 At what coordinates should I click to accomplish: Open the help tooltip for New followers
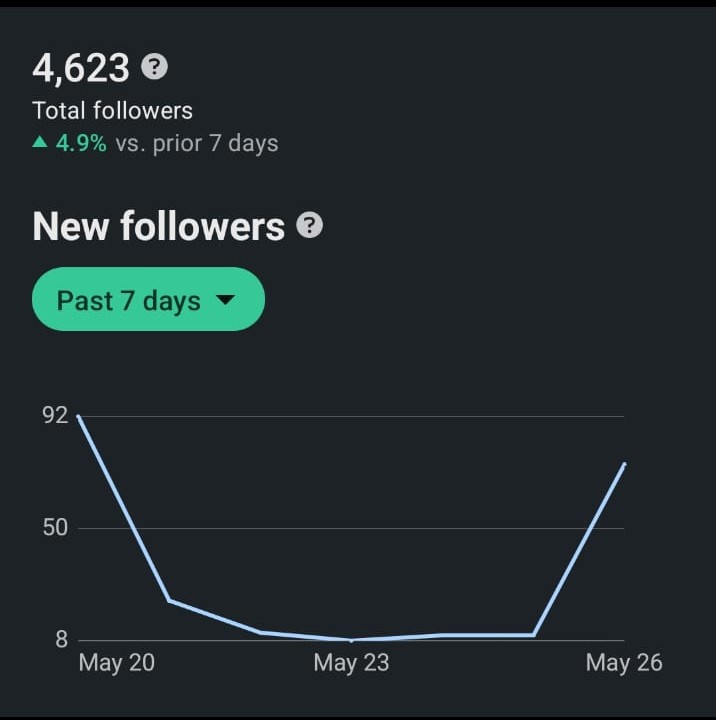(310, 226)
